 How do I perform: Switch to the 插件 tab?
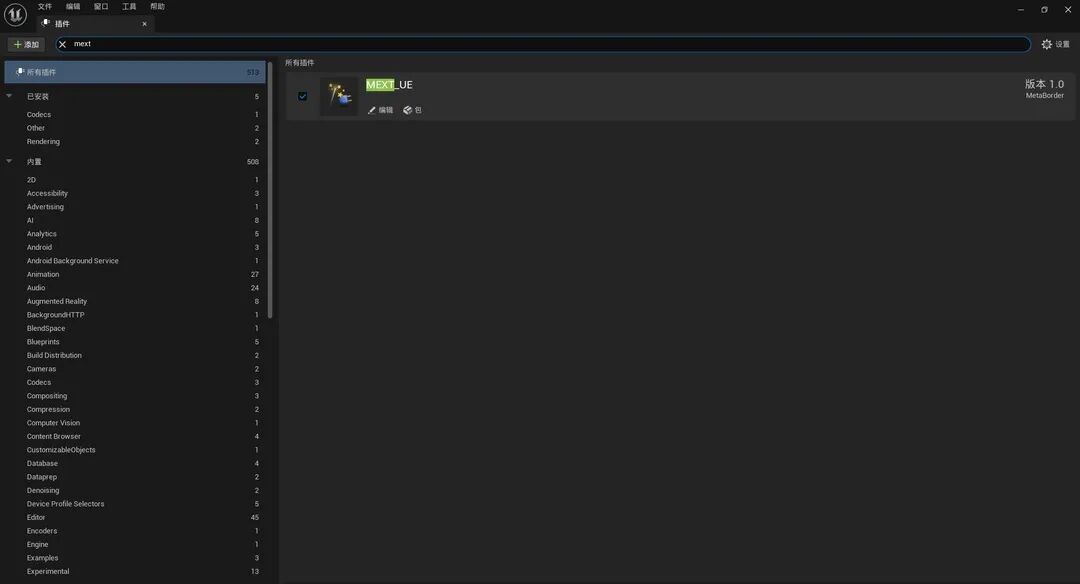point(95,23)
